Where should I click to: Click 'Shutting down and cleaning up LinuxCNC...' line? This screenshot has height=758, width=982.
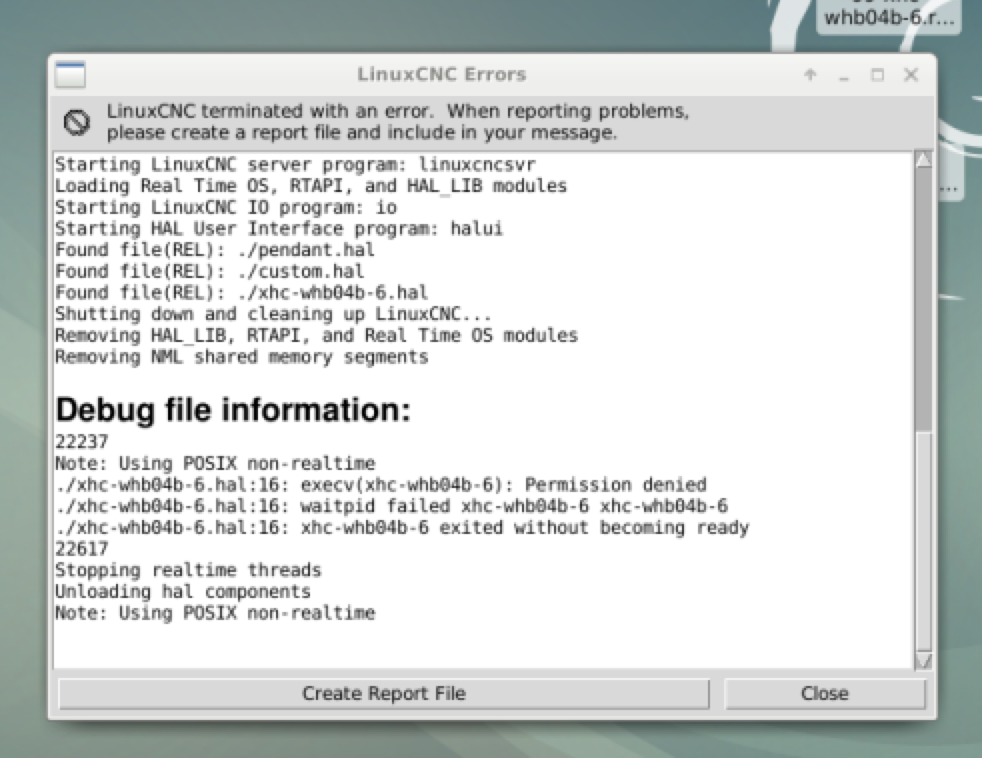tap(273, 314)
